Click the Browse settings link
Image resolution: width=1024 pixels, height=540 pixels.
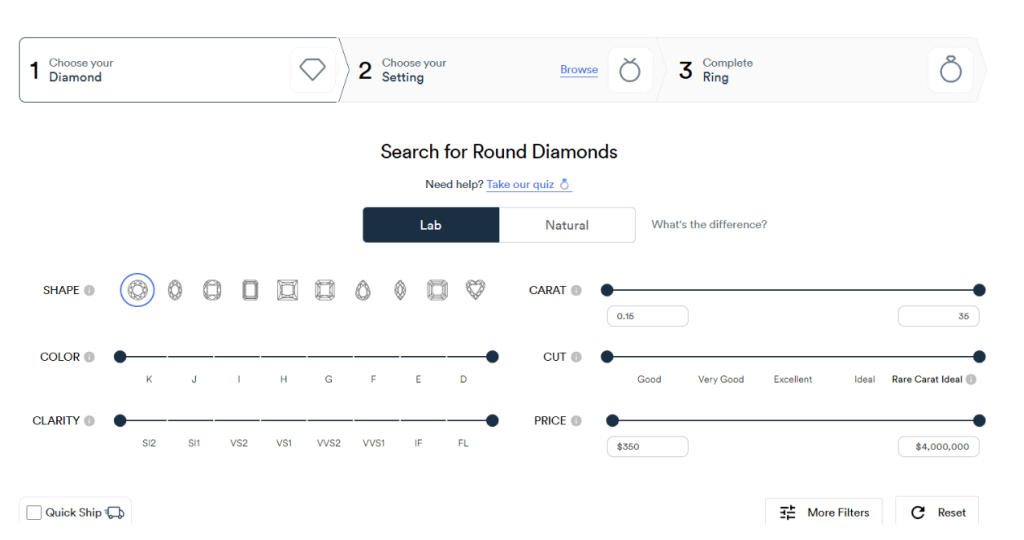[x=579, y=70]
